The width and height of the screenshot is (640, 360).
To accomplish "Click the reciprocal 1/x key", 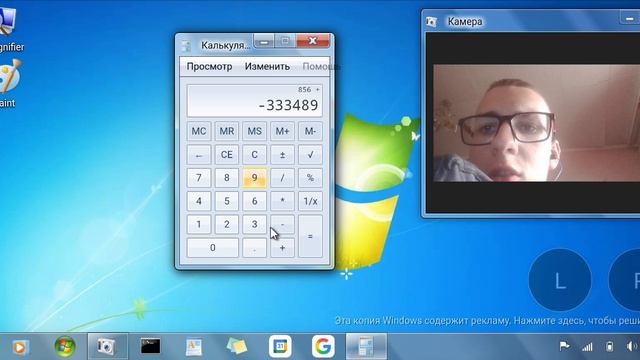I will point(310,201).
